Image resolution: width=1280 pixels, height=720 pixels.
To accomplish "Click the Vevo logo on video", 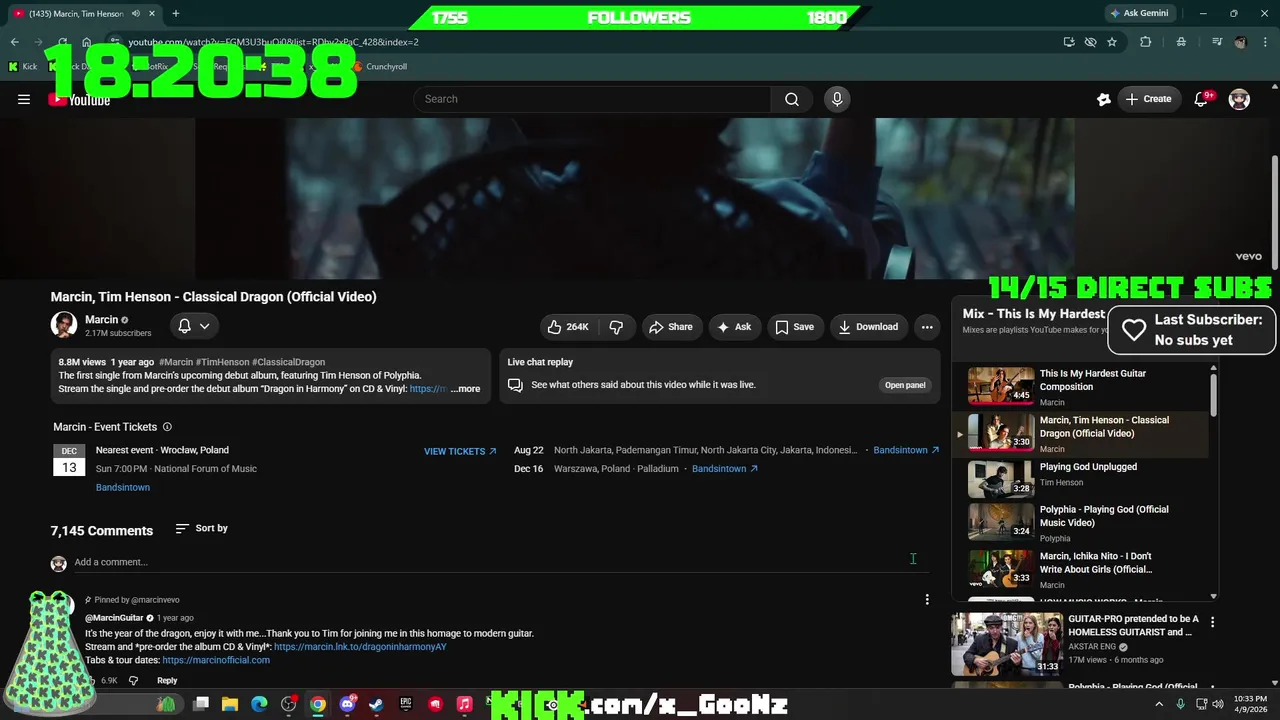I will click(1248, 257).
